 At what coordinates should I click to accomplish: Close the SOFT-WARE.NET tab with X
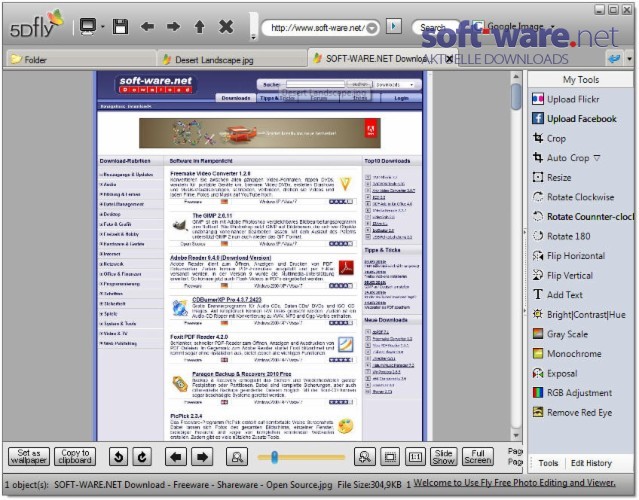(450, 59)
